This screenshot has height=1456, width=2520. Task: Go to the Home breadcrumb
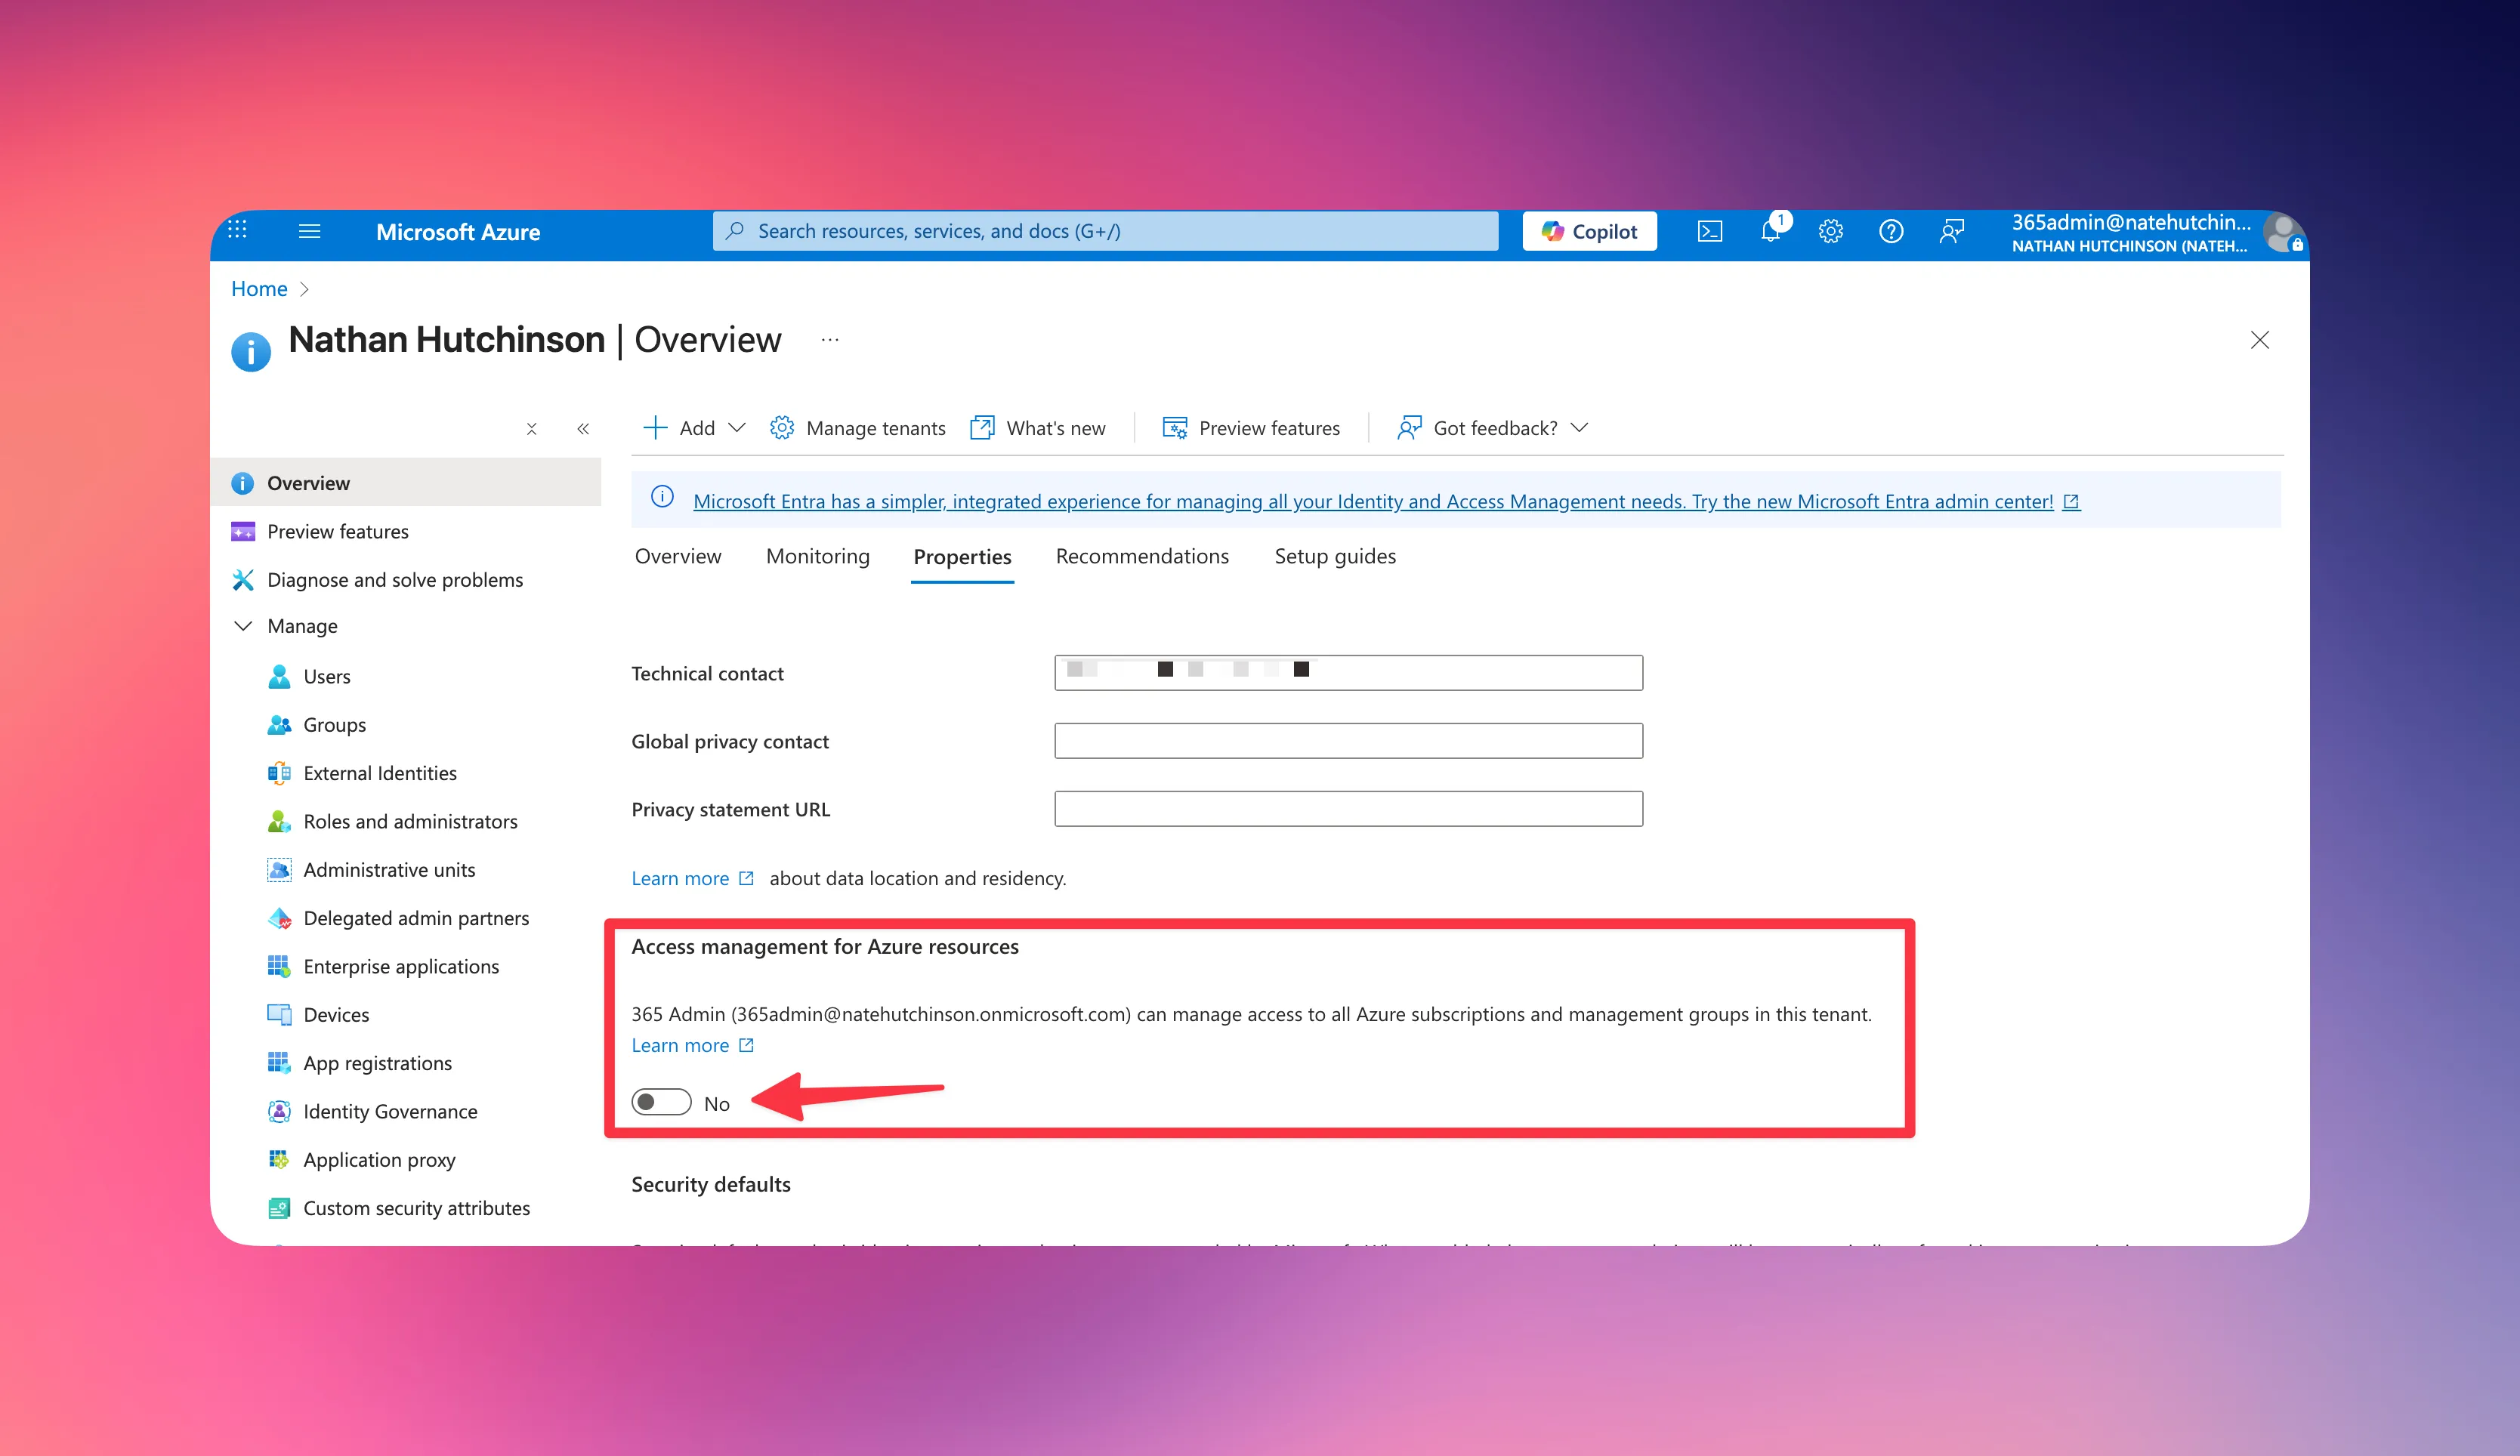click(259, 289)
